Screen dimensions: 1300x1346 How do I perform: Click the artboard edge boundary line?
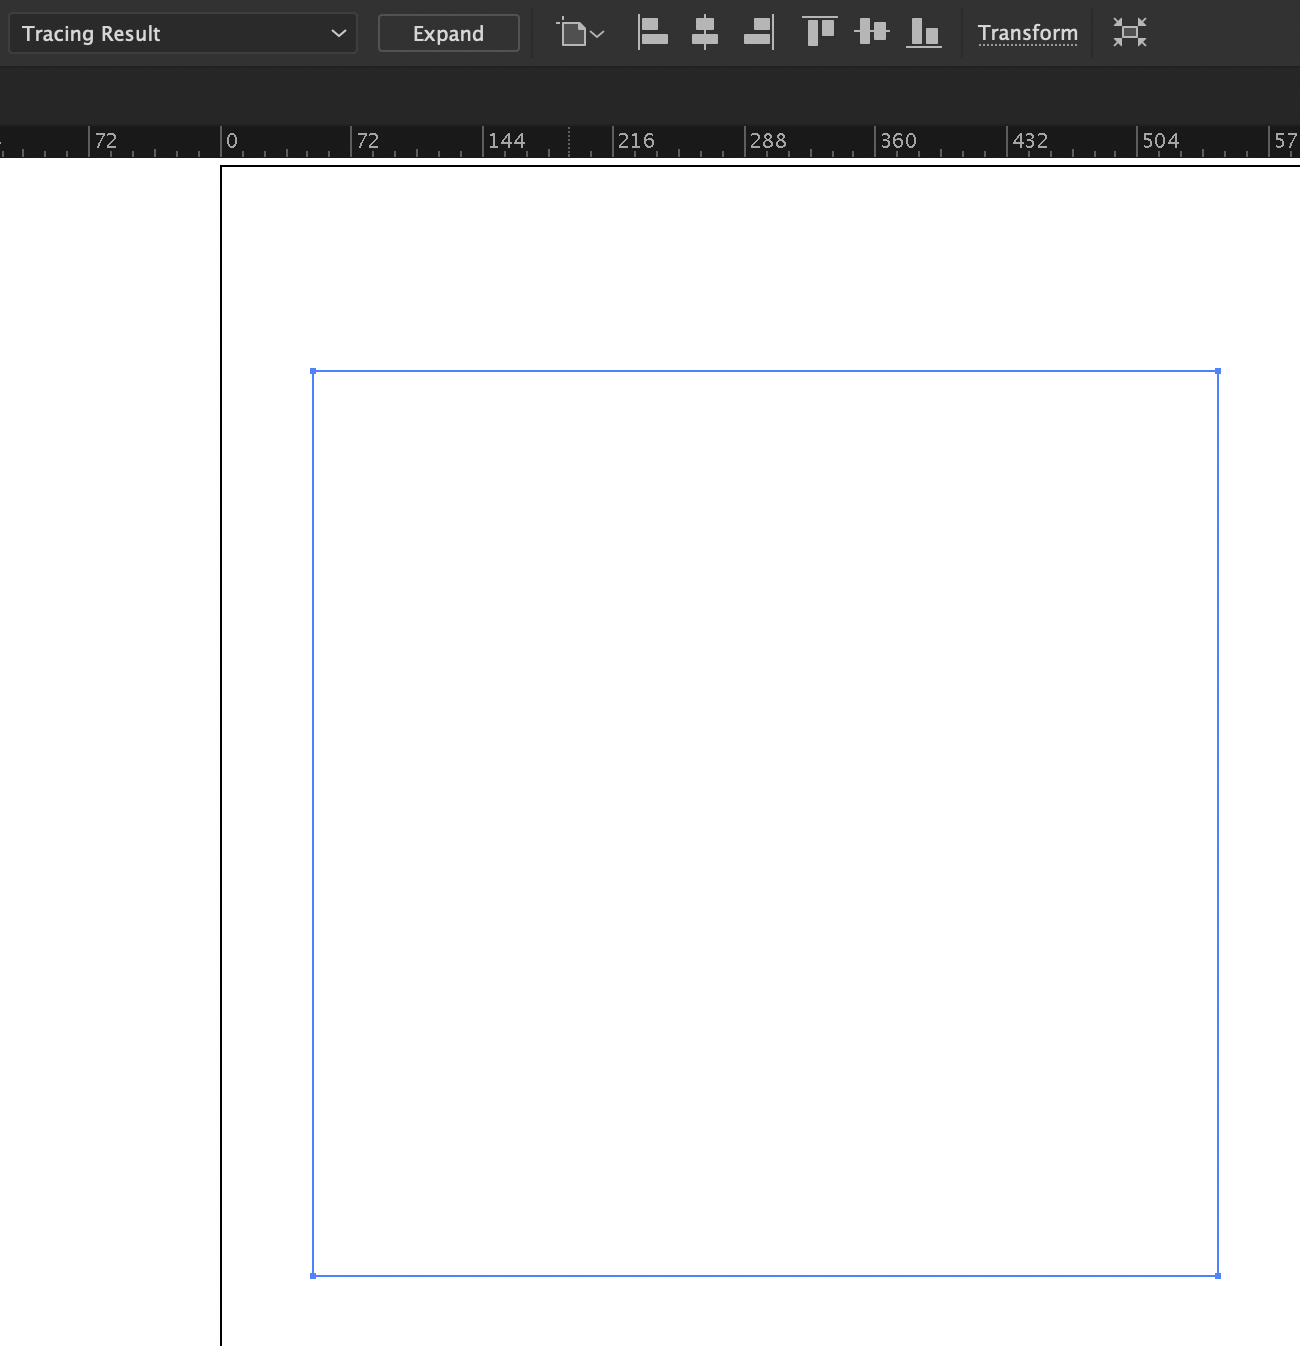pyautogui.click(x=219, y=700)
